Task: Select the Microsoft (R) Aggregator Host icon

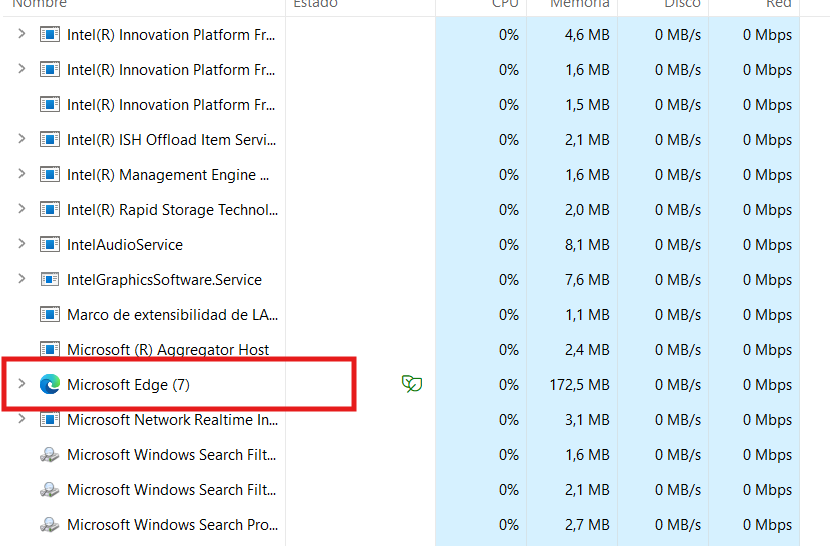Action: [x=50, y=349]
